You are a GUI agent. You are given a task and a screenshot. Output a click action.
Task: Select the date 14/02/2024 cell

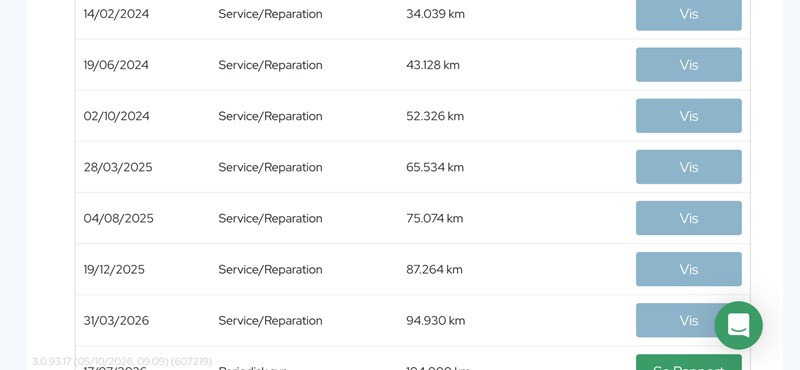tap(116, 14)
